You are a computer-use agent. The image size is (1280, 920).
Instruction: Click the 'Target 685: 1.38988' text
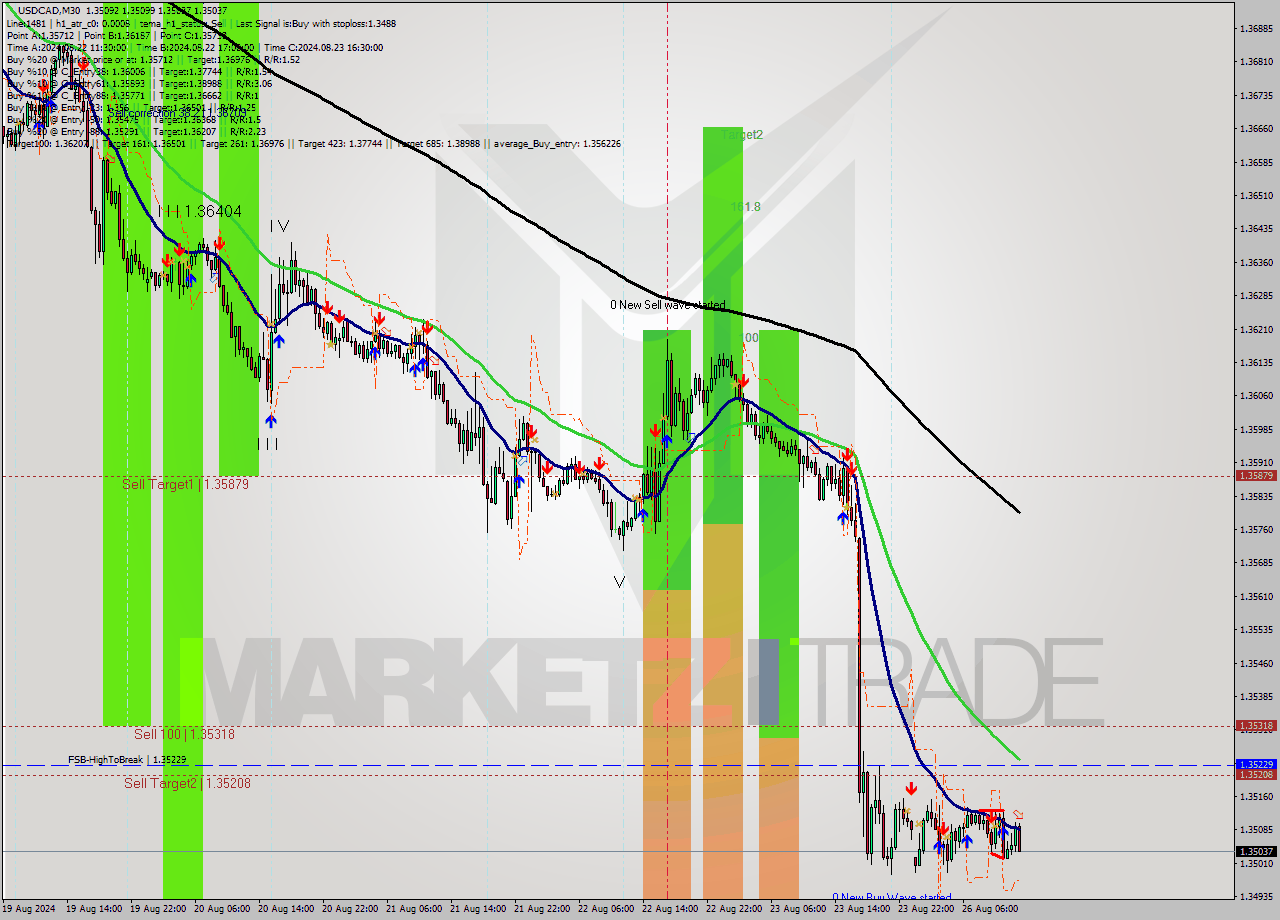click(x=440, y=144)
